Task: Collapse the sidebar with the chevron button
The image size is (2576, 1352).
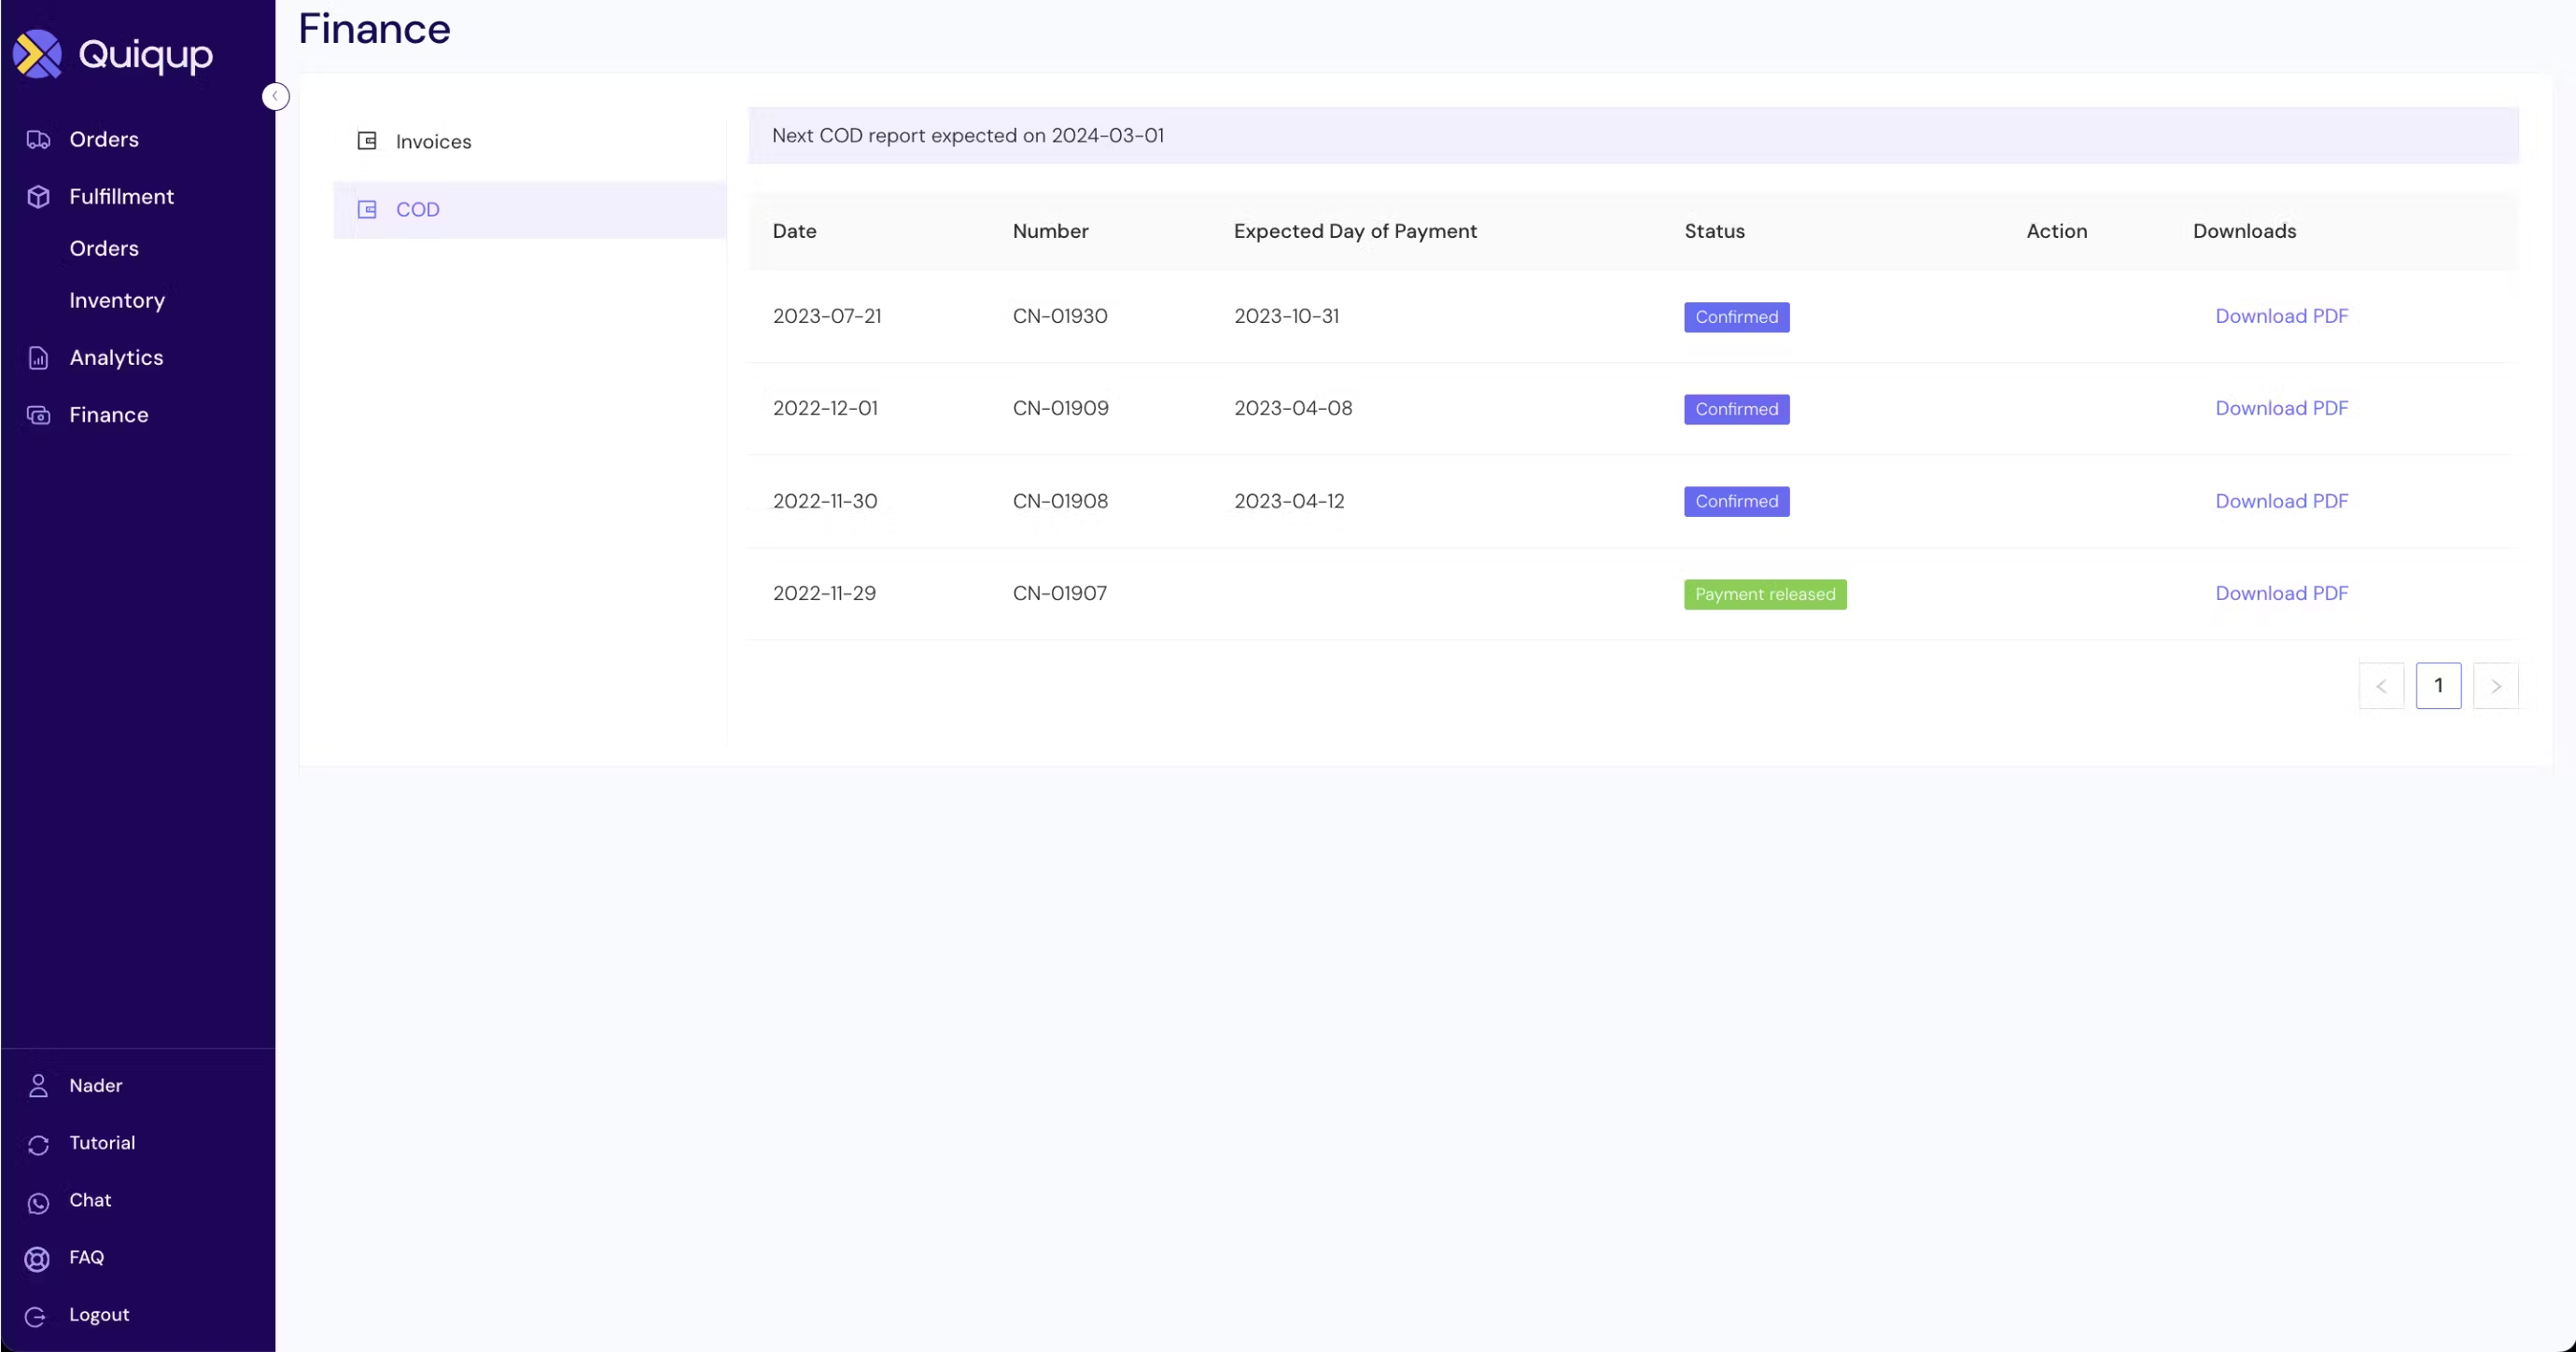Action: [275, 96]
